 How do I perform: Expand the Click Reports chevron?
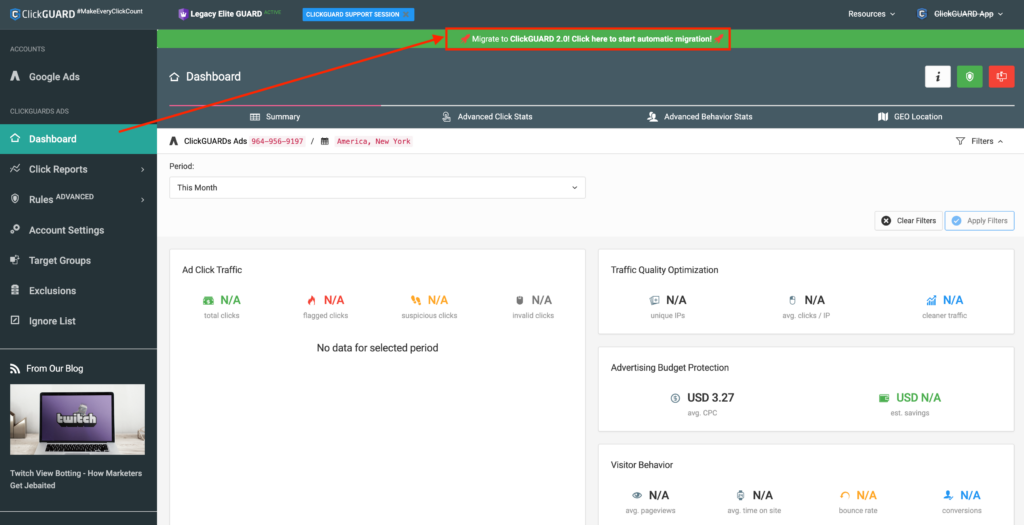point(142,170)
